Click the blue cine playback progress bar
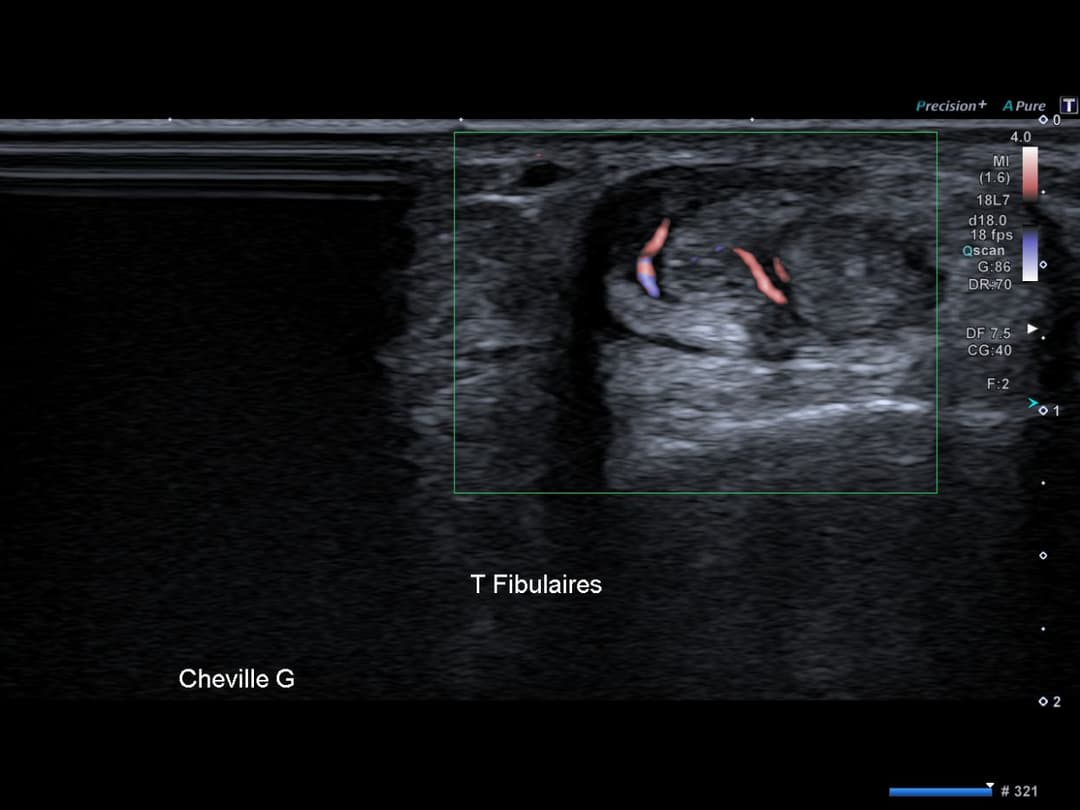Screen dimensions: 1080x810 pyautogui.click(x=941, y=791)
